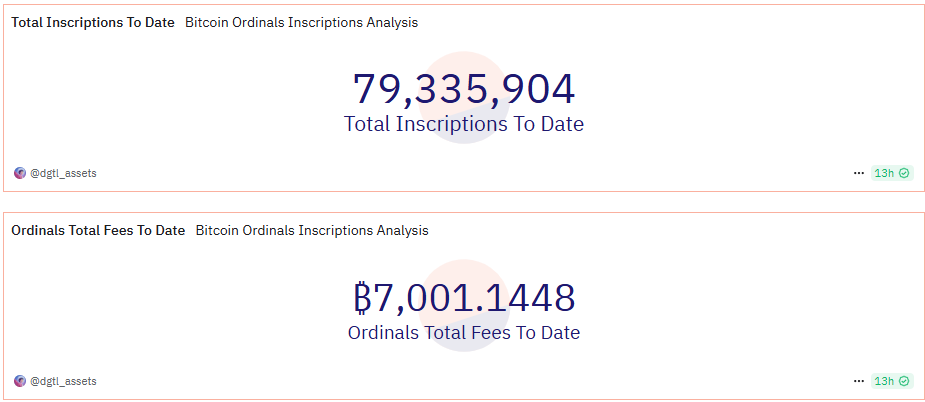Viewport: 925px width, 402px height.
Task: Open three-dot menu in Total Inscriptions panel
Action: pos(858,173)
